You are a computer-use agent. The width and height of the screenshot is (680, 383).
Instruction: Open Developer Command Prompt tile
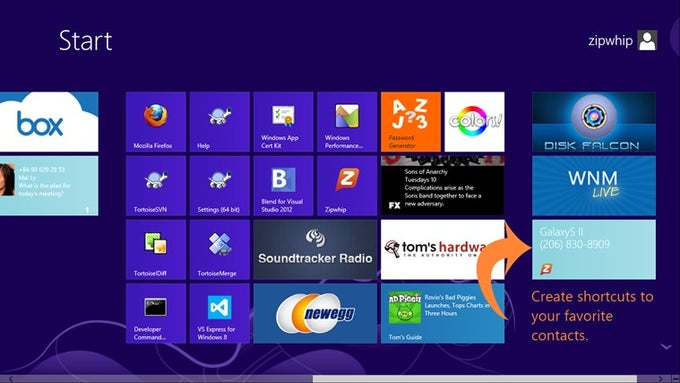[156, 313]
